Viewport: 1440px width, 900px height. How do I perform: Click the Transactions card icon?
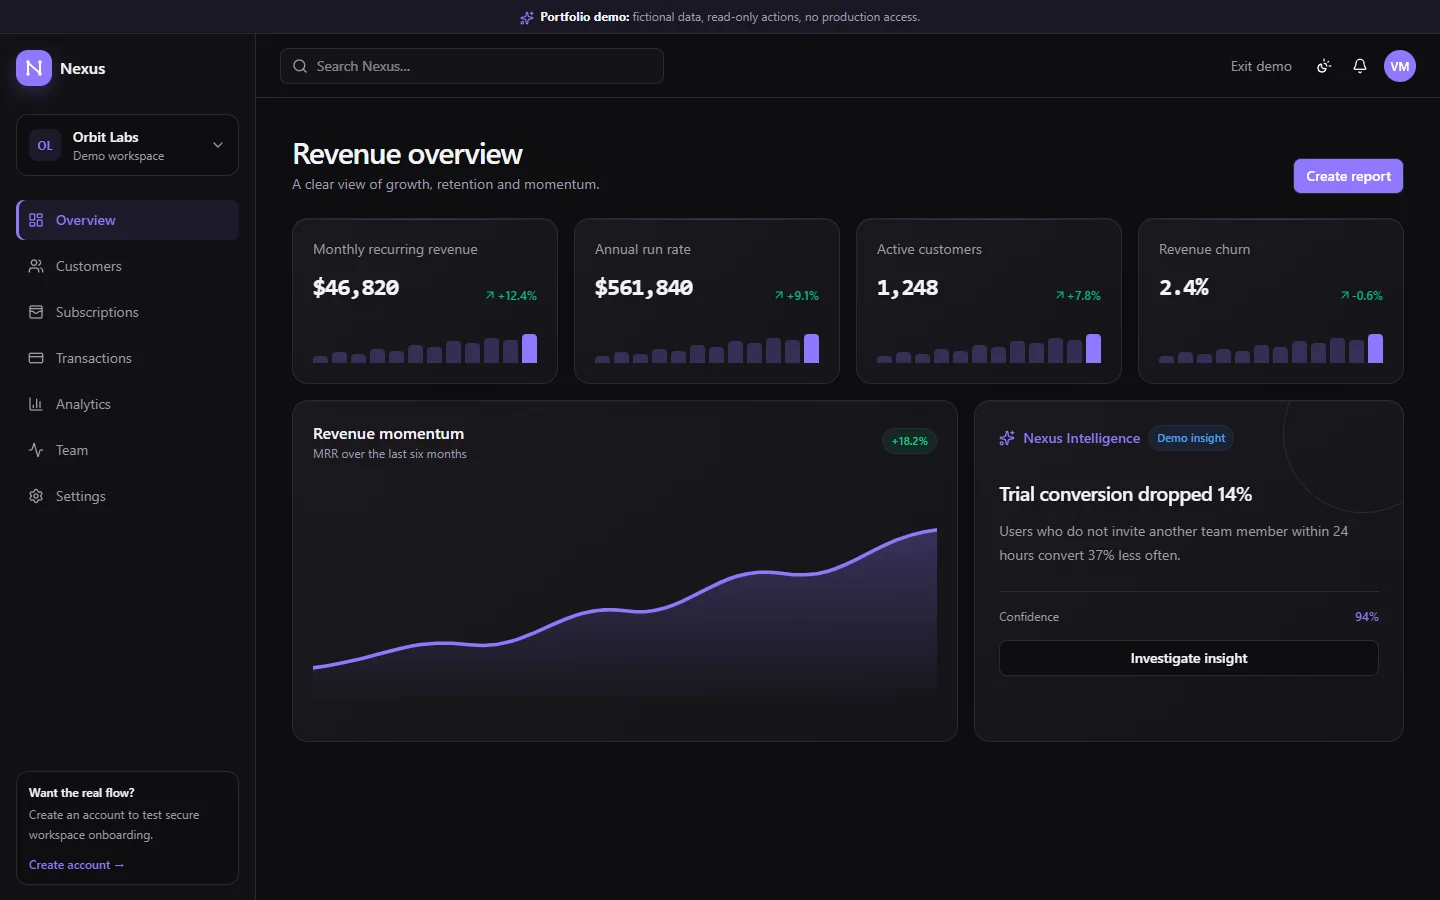click(36, 358)
